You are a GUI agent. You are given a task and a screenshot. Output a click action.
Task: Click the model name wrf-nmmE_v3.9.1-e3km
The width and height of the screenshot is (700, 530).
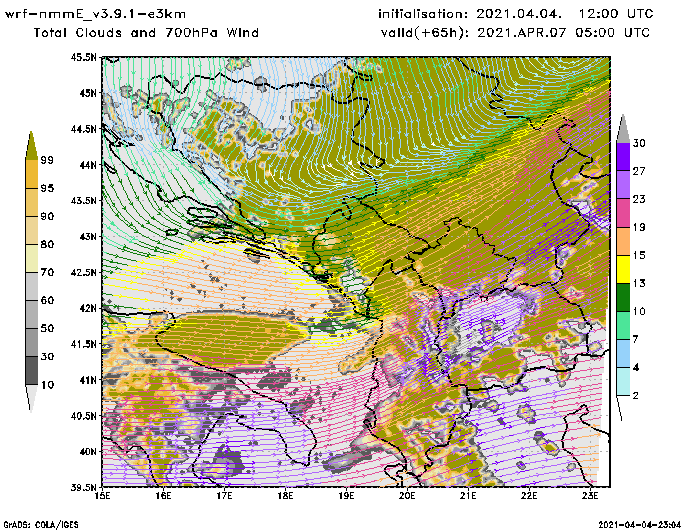(96, 14)
